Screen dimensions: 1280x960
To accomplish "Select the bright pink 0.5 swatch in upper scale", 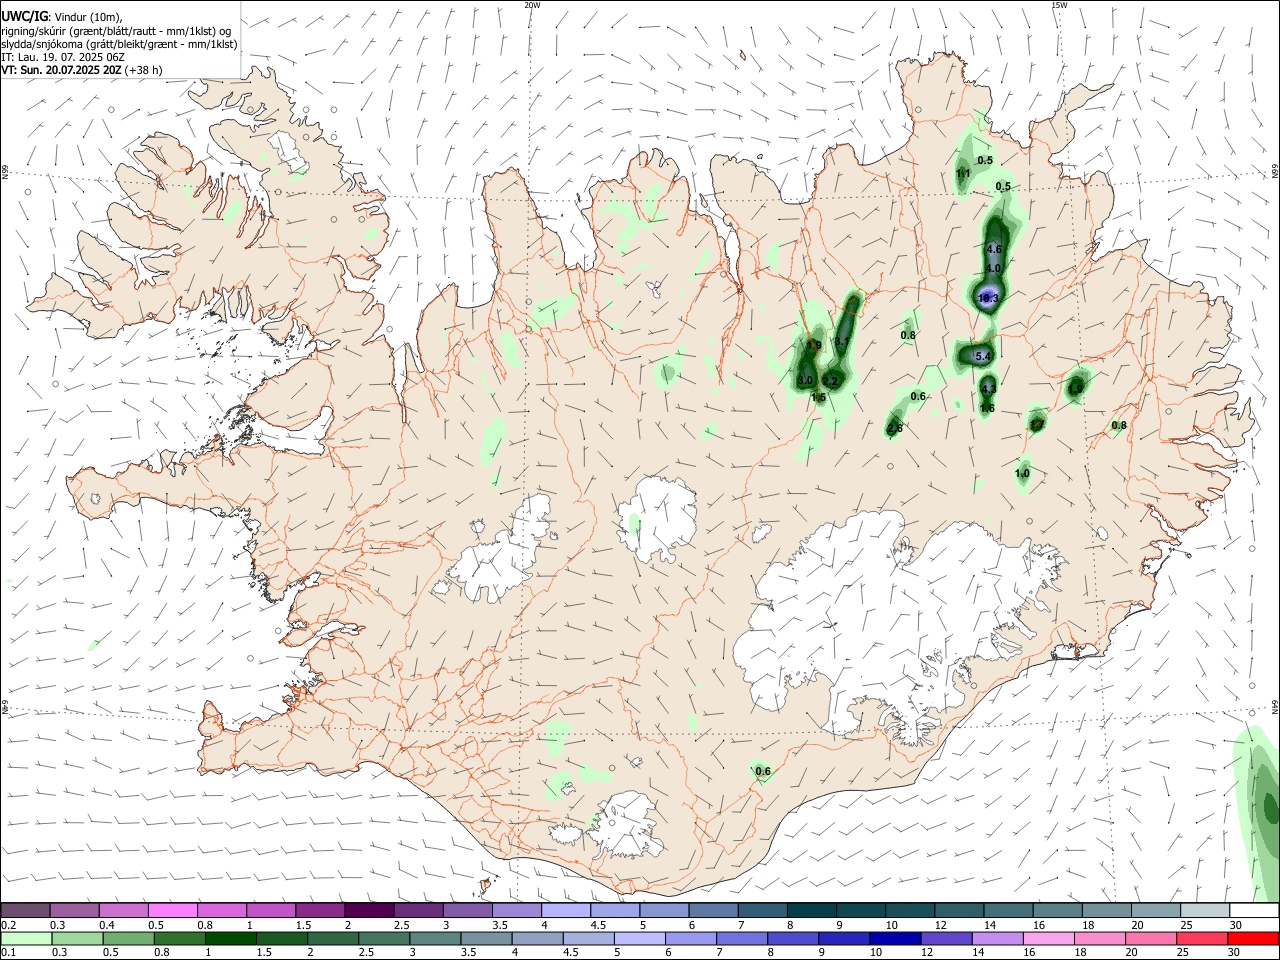I will (x=173, y=910).
